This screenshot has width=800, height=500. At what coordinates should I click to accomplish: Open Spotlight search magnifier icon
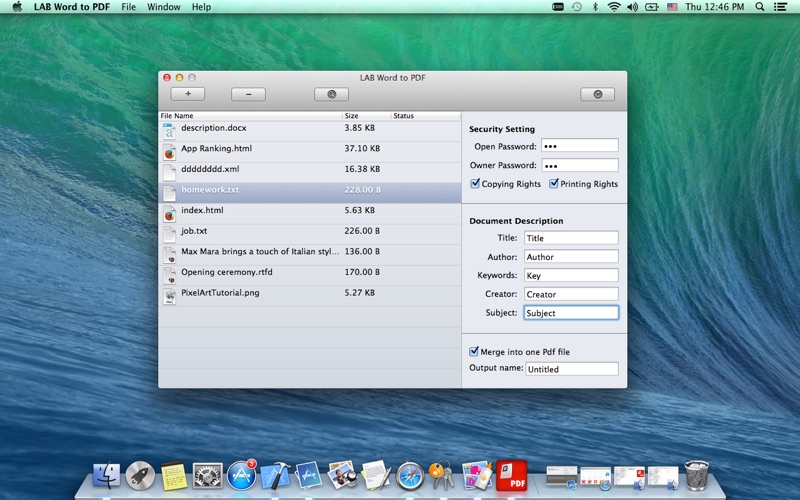click(x=760, y=7)
